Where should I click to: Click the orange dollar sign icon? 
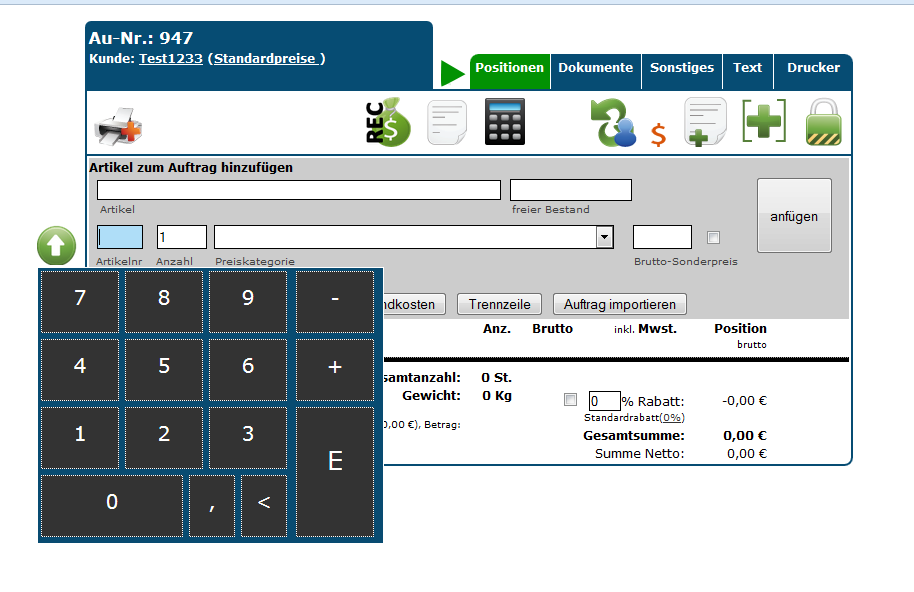point(658,133)
